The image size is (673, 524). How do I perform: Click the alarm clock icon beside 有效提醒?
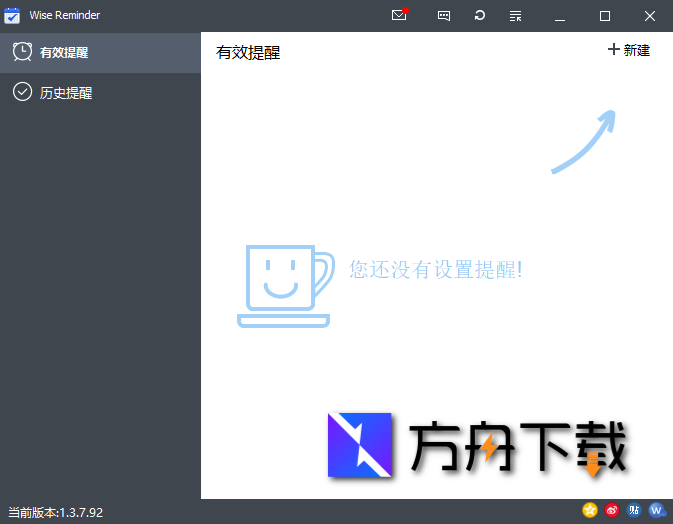coord(22,51)
